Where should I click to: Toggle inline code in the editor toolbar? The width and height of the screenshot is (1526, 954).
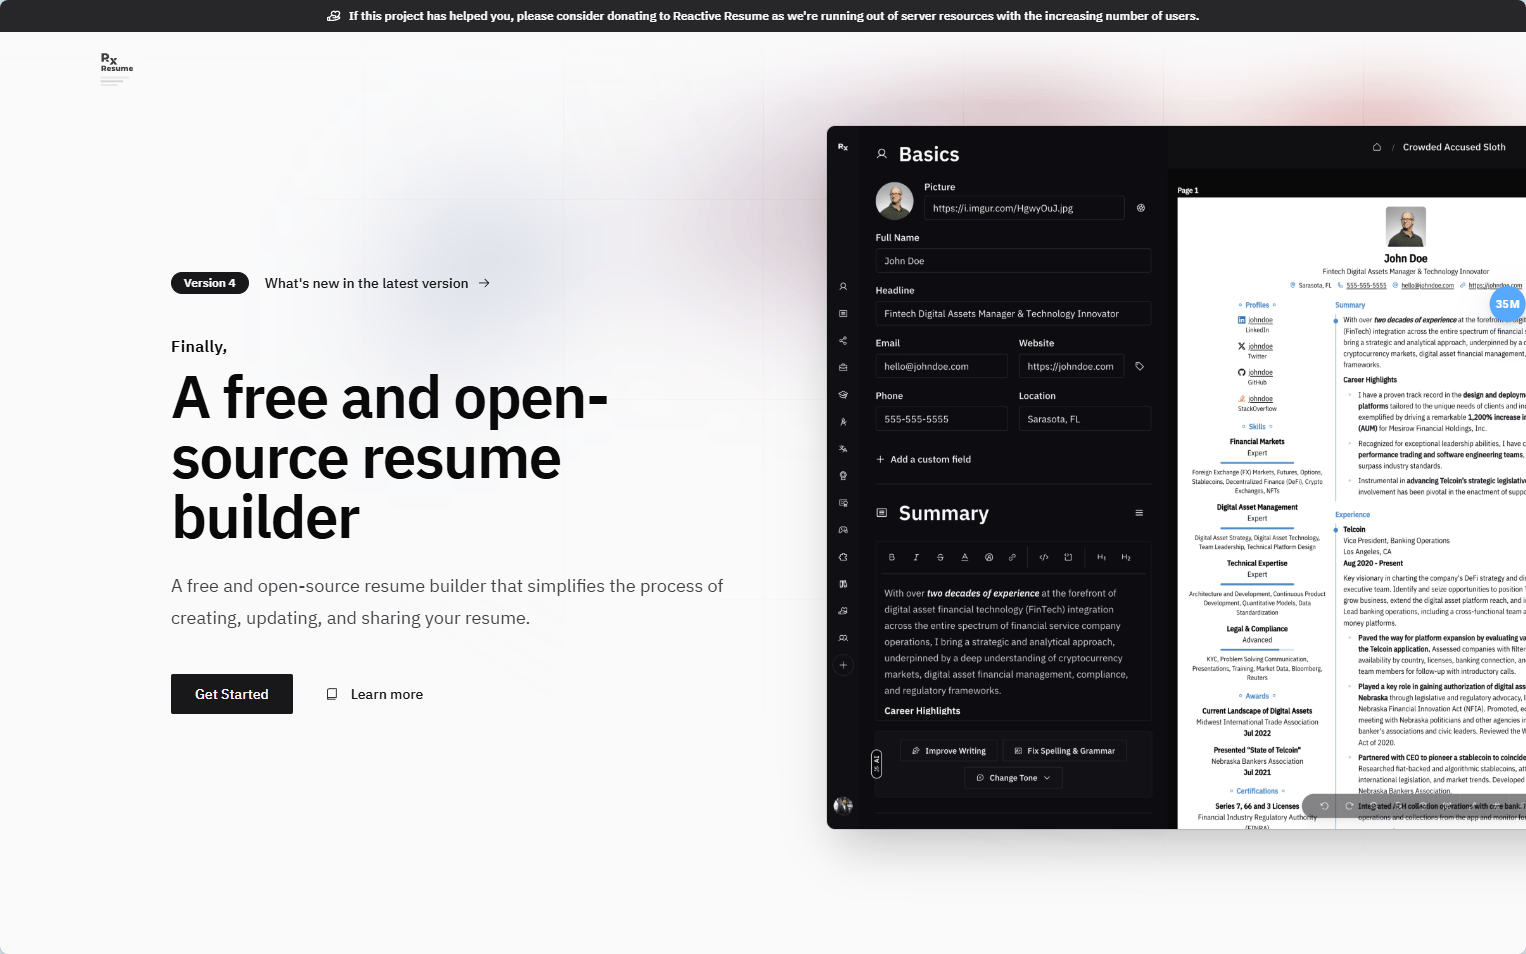pos(1044,557)
